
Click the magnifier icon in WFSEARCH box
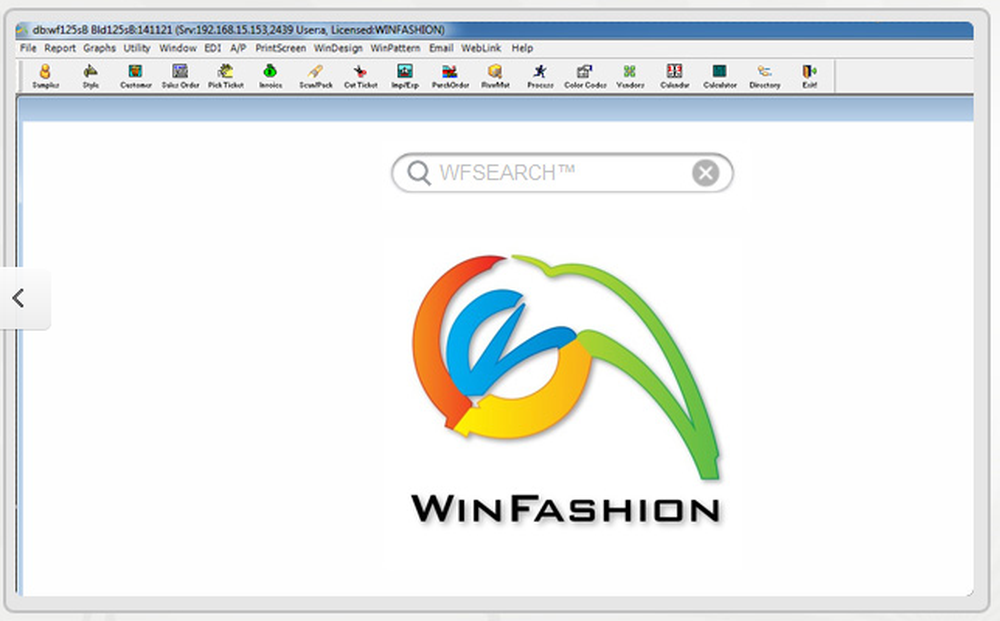pyautogui.click(x=419, y=173)
